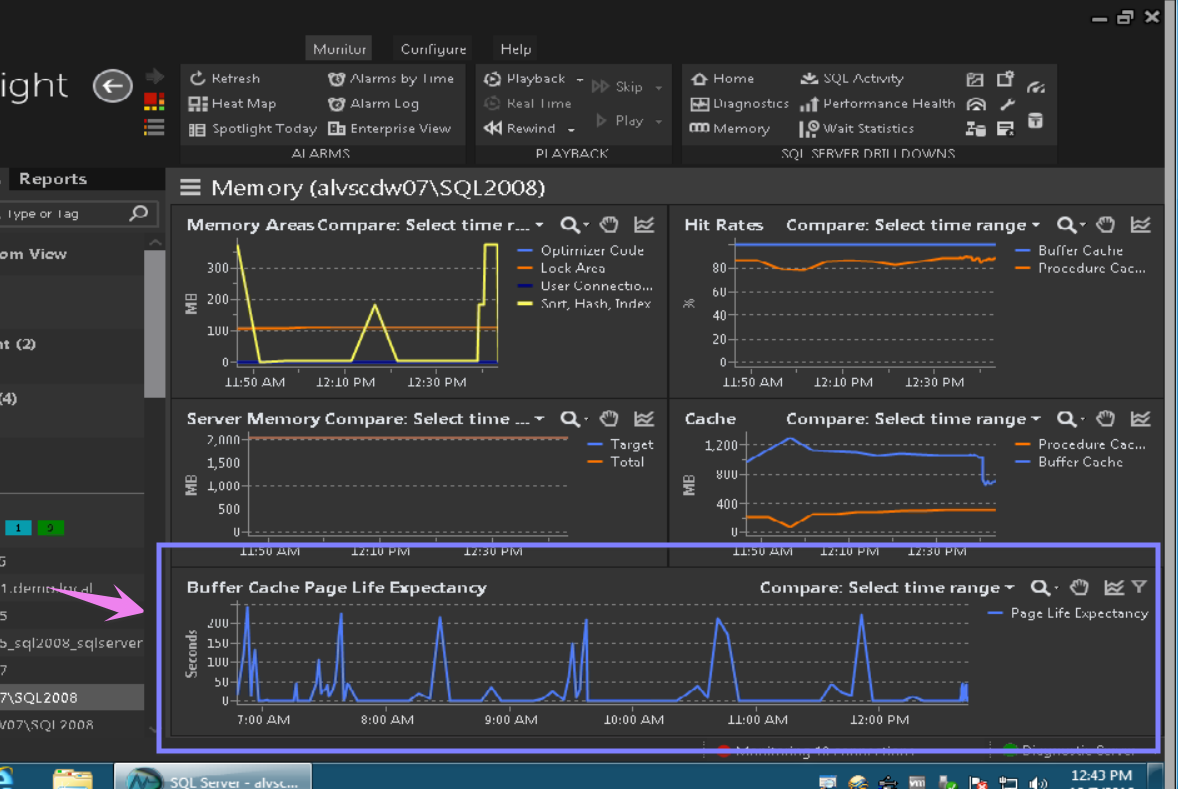Open Alarms by Time

(x=391, y=78)
